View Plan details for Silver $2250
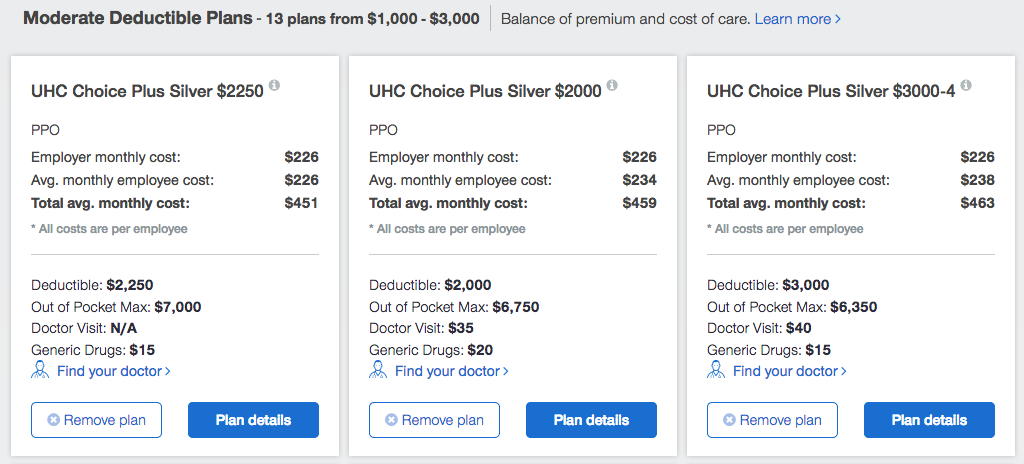1024x464 pixels. point(253,420)
